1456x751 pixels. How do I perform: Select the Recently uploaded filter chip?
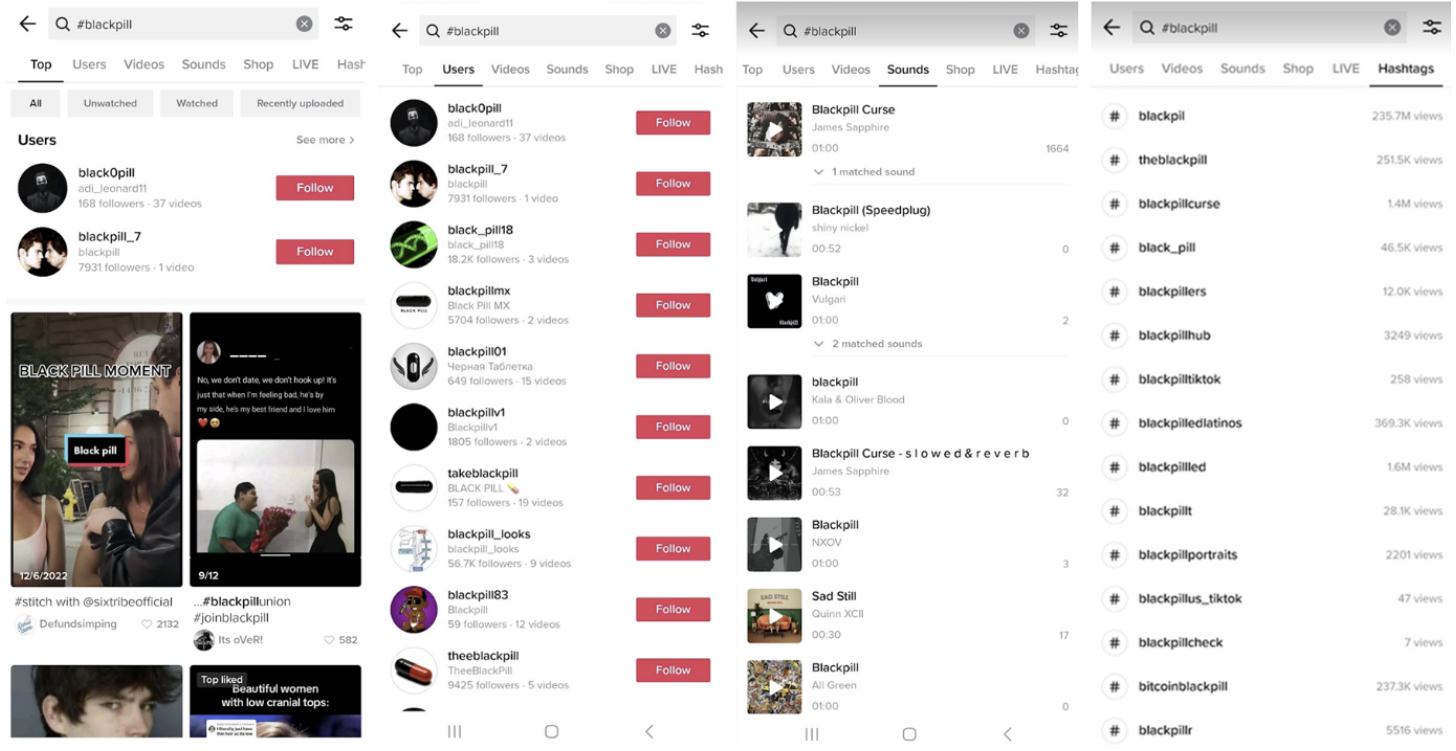300,103
